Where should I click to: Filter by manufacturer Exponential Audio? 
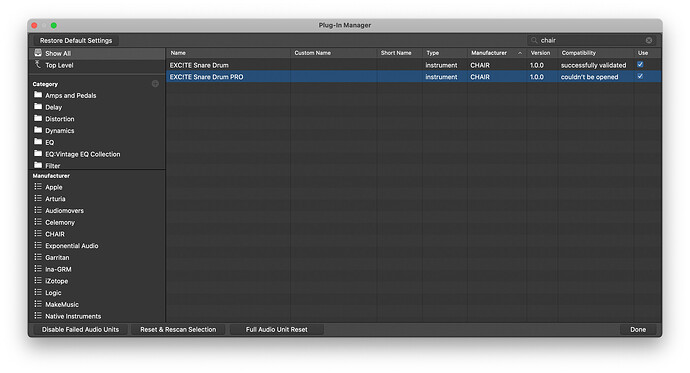97,246
